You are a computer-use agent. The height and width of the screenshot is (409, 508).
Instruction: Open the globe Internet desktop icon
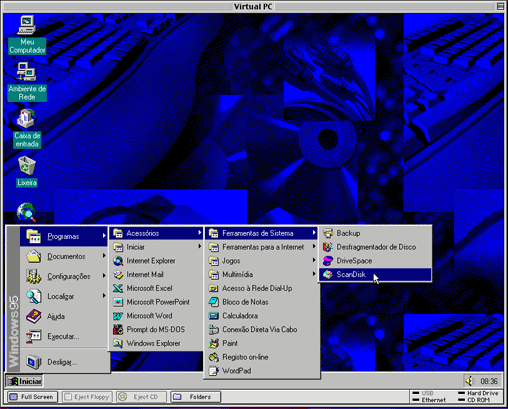point(27,212)
